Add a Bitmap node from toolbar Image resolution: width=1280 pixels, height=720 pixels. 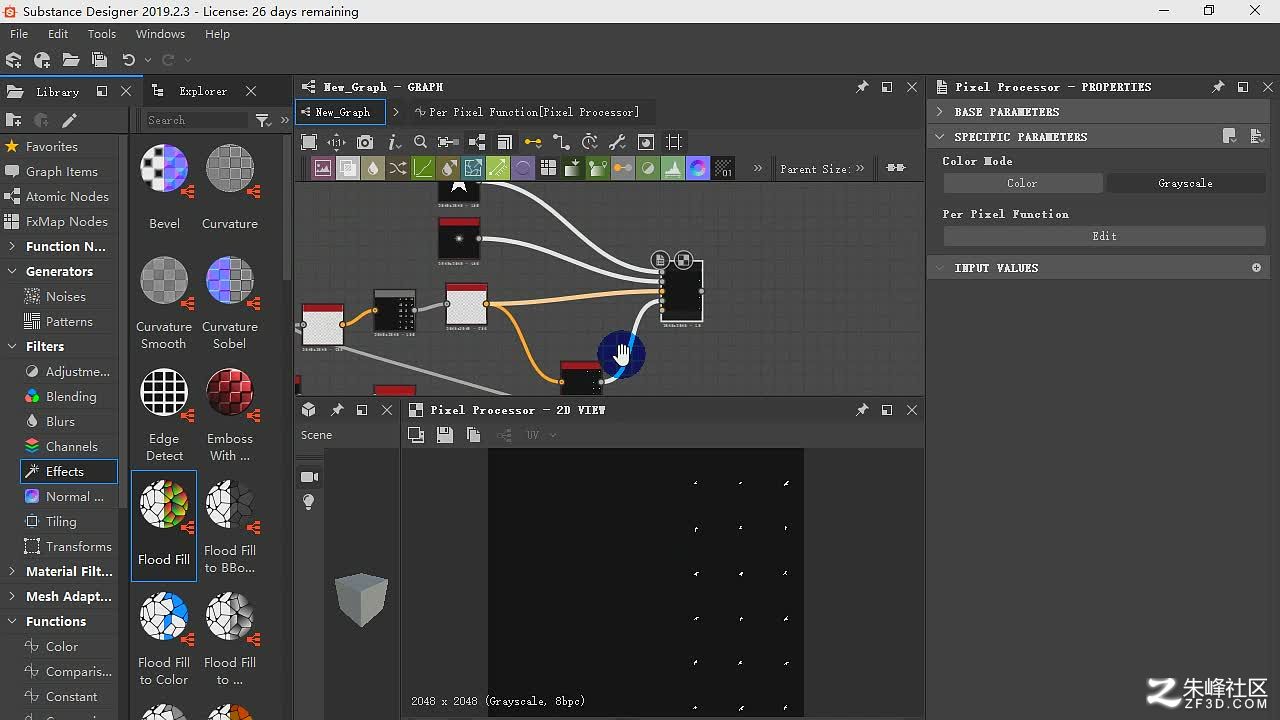pos(323,168)
